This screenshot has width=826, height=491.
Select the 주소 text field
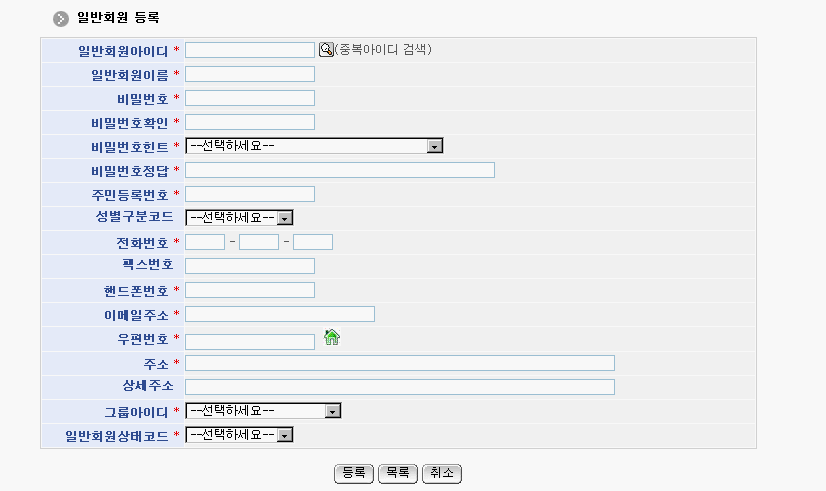(400, 363)
